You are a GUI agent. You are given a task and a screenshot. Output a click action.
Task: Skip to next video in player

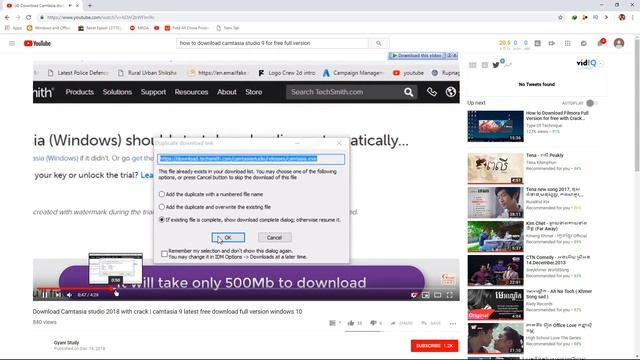pyautogui.click(x=58, y=295)
